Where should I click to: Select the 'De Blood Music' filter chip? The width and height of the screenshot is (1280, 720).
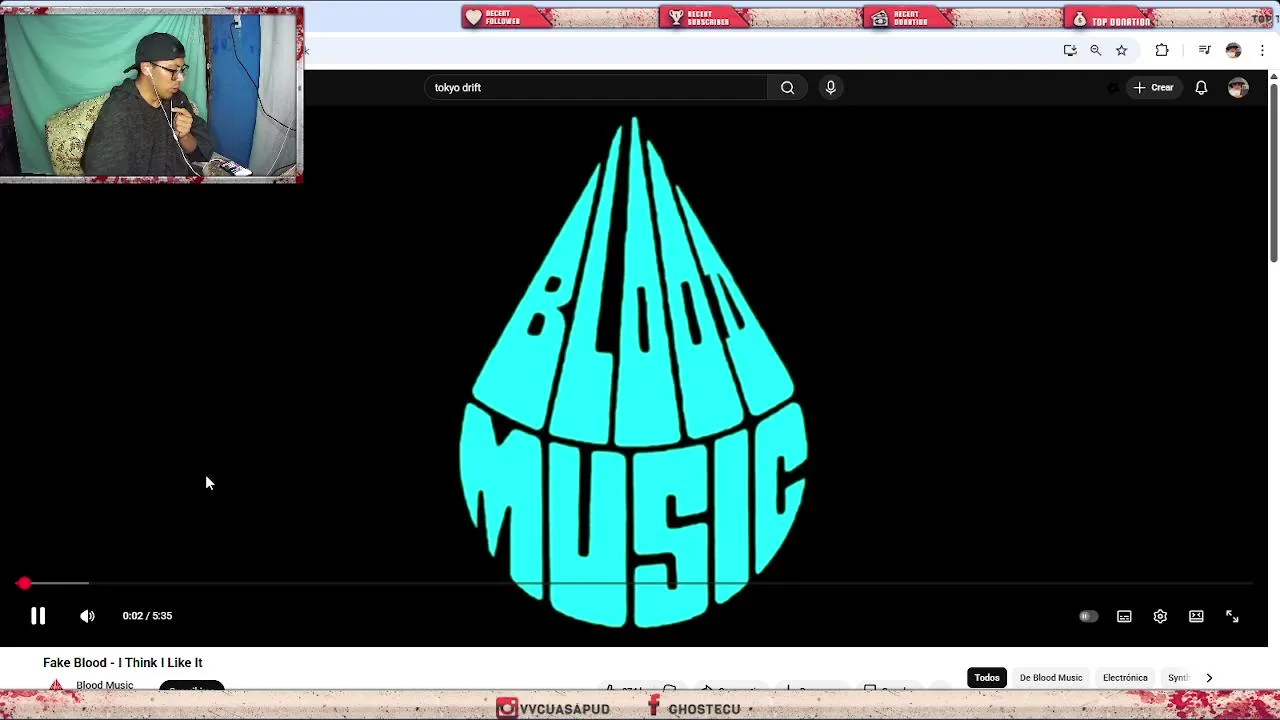pyautogui.click(x=1051, y=677)
